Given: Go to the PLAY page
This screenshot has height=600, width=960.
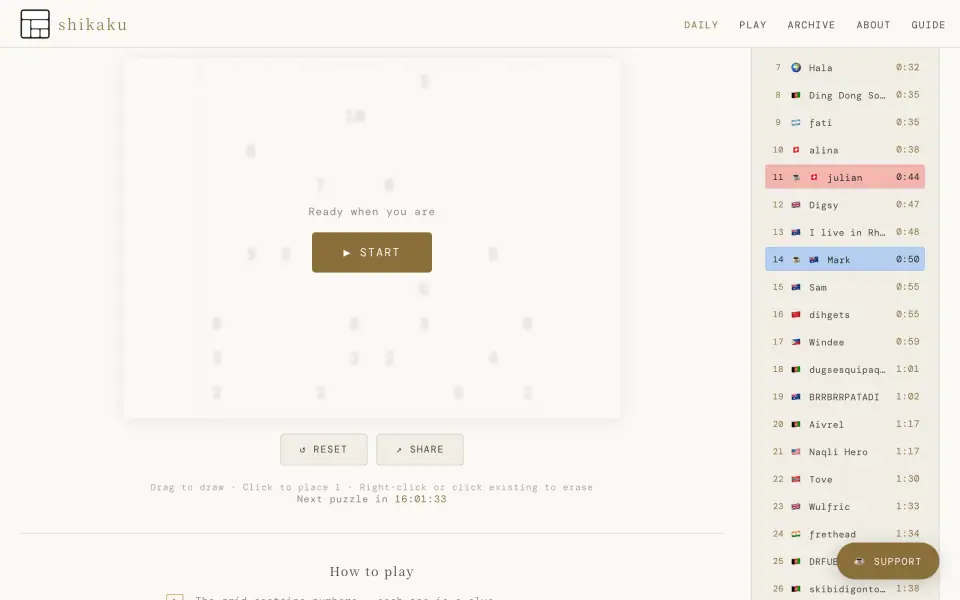Looking at the screenshot, I should (x=752, y=25).
